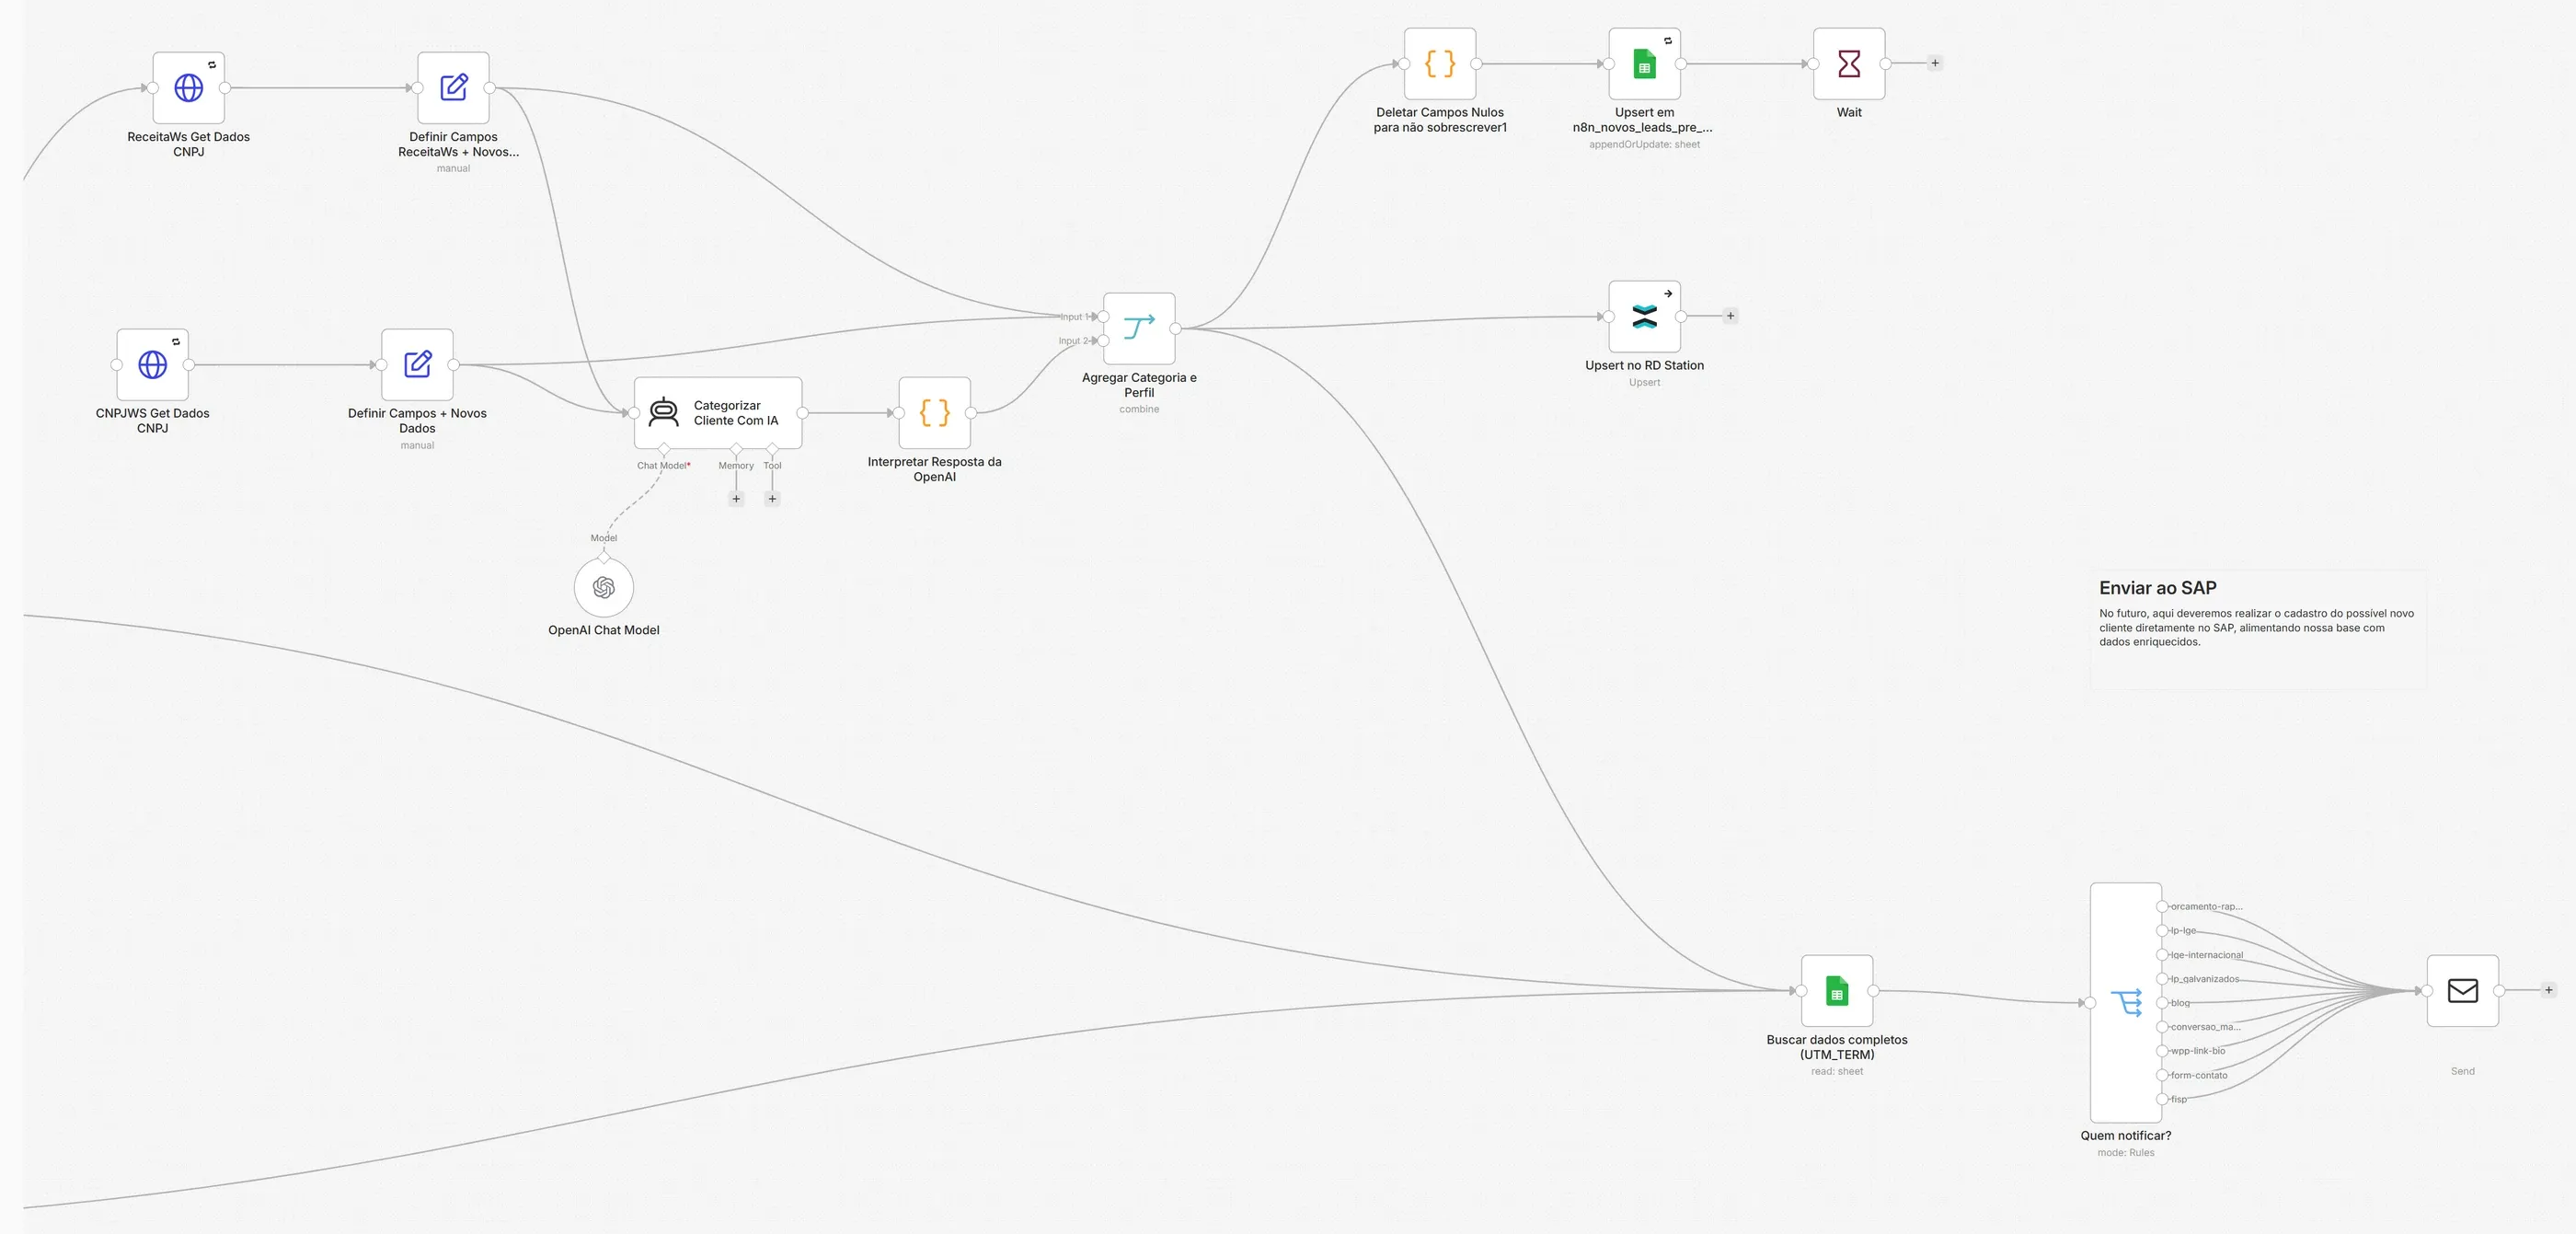Click the form-contato output connector
2576x1234 pixels.
[2162, 1075]
